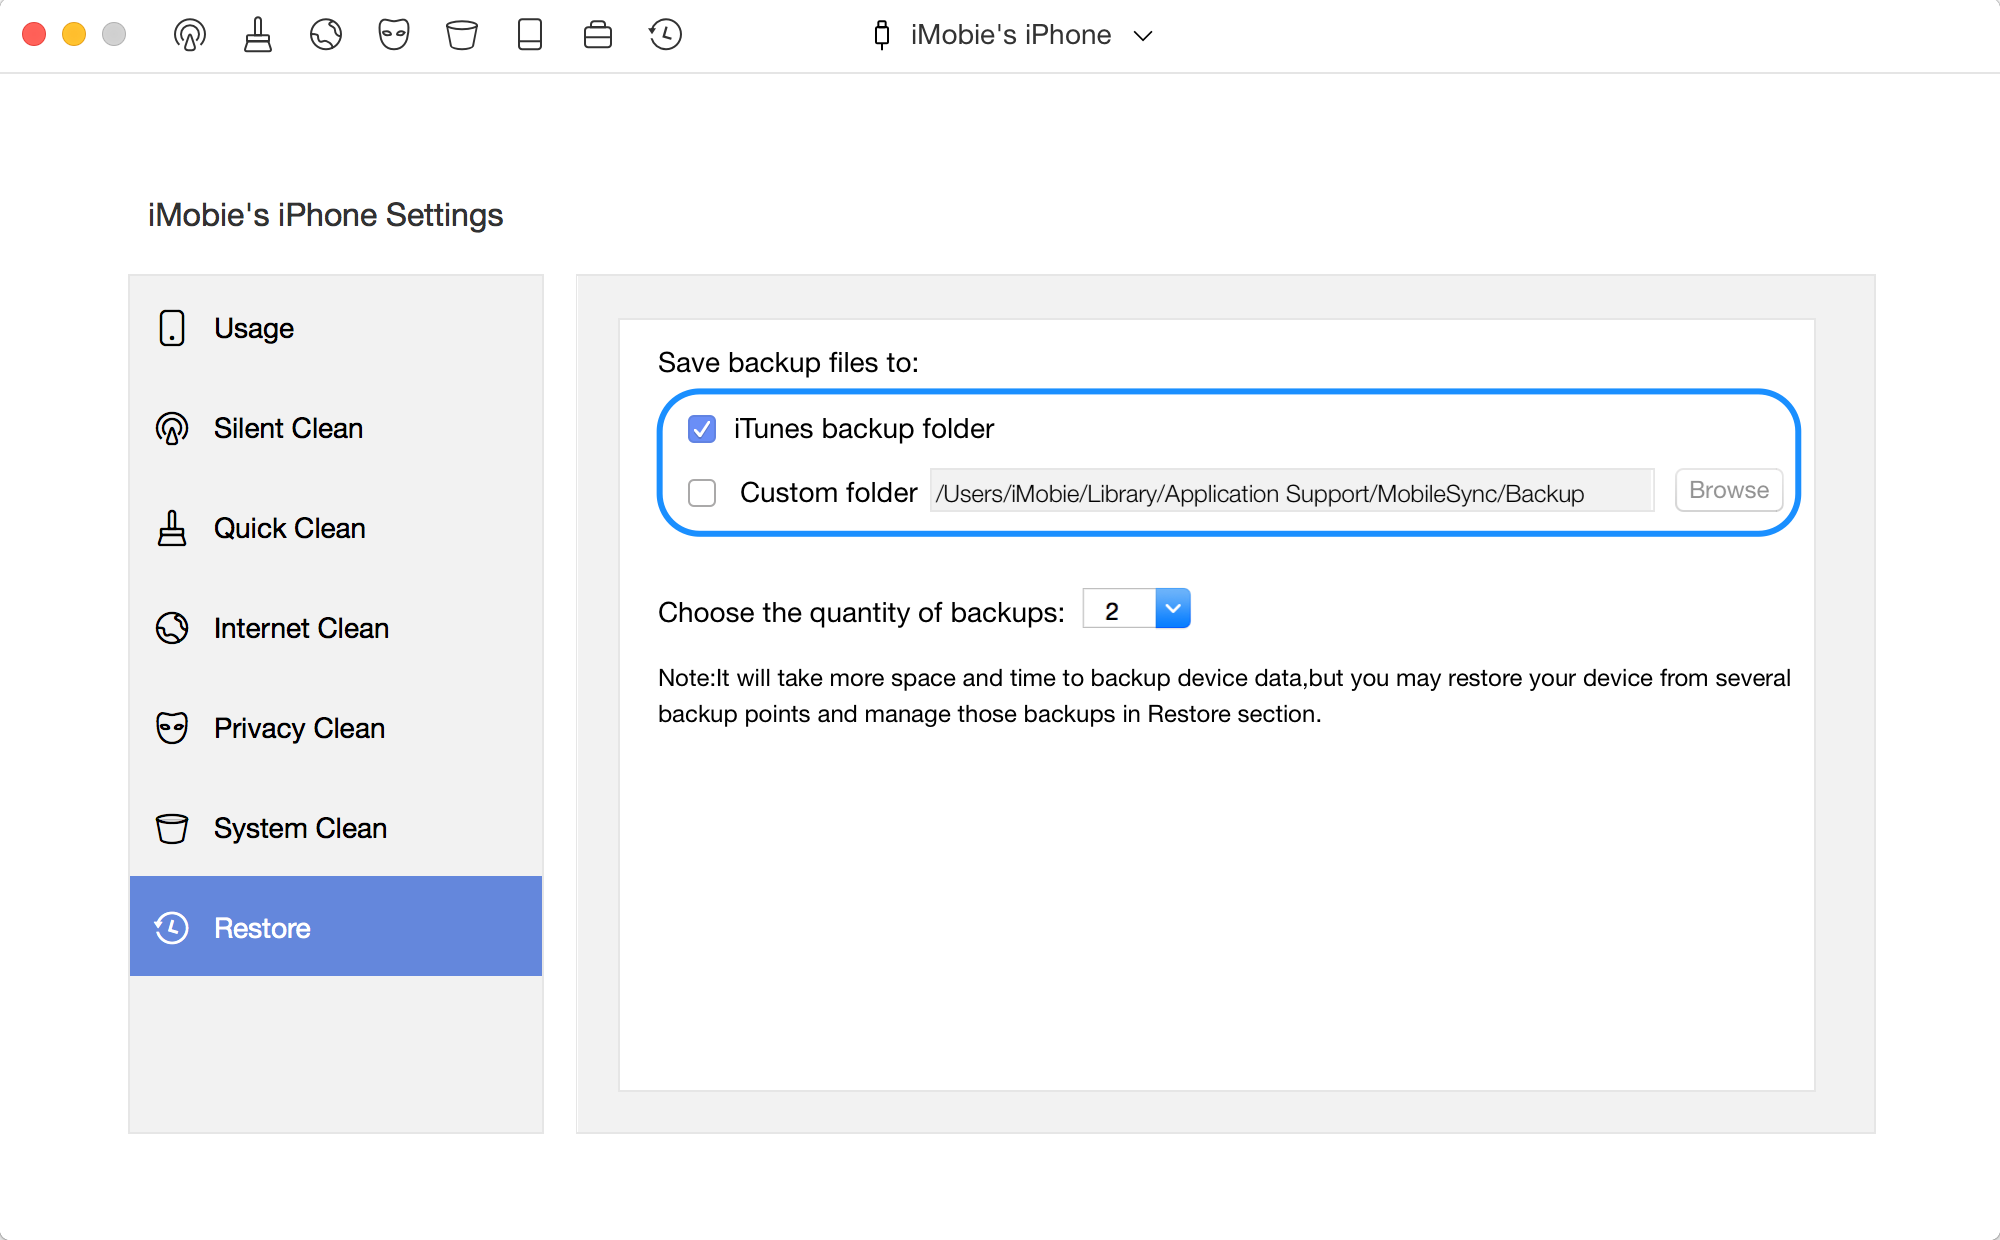Open the device tablet icon in toolbar
The height and width of the screenshot is (1240, 2000).
coord(530,35)
